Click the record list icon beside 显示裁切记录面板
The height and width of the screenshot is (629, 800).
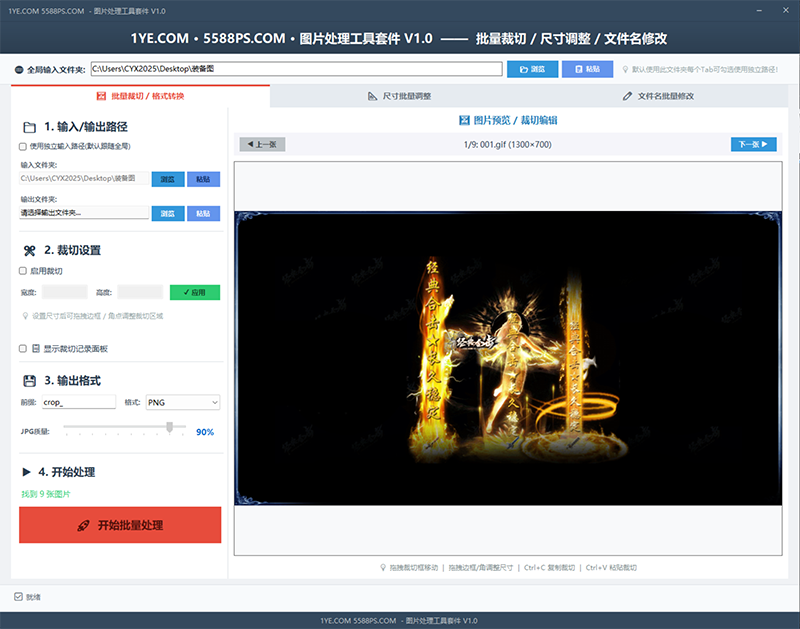coord(36,348)
